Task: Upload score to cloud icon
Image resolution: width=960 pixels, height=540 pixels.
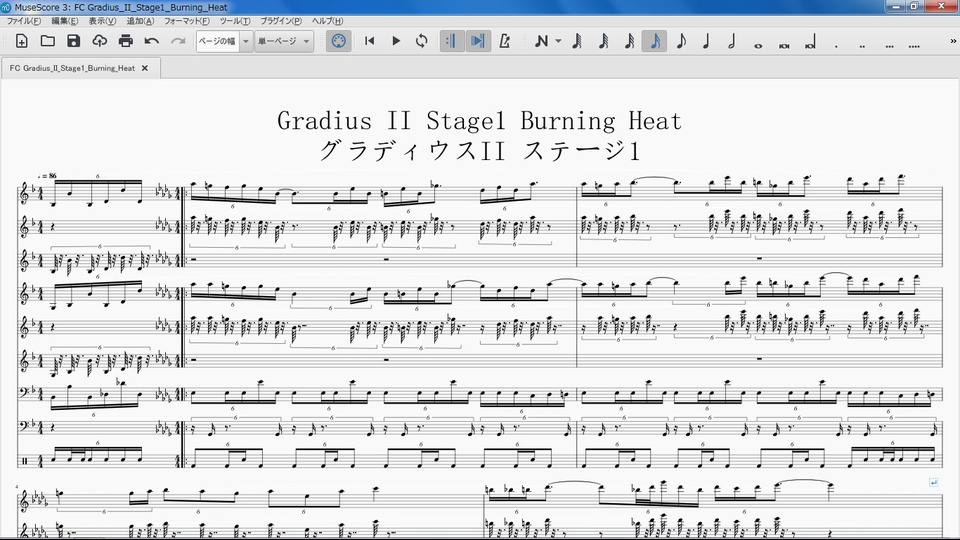Action: tap(100, 41)
